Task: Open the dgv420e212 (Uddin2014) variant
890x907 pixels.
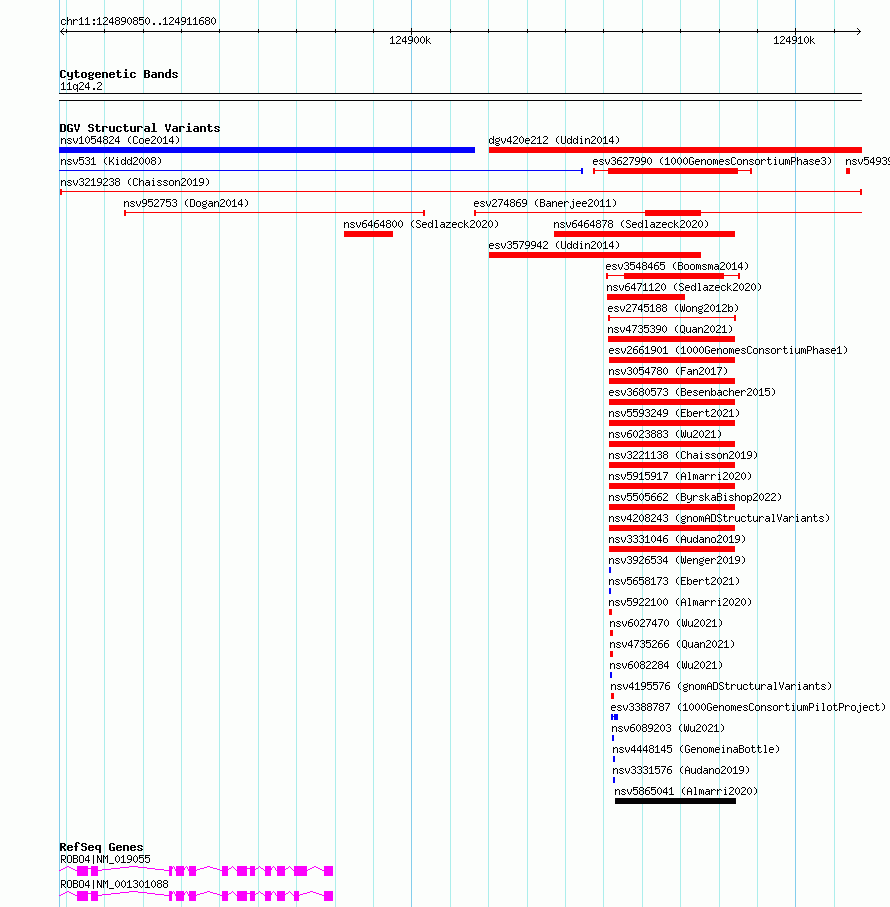Action: [554, 140]
